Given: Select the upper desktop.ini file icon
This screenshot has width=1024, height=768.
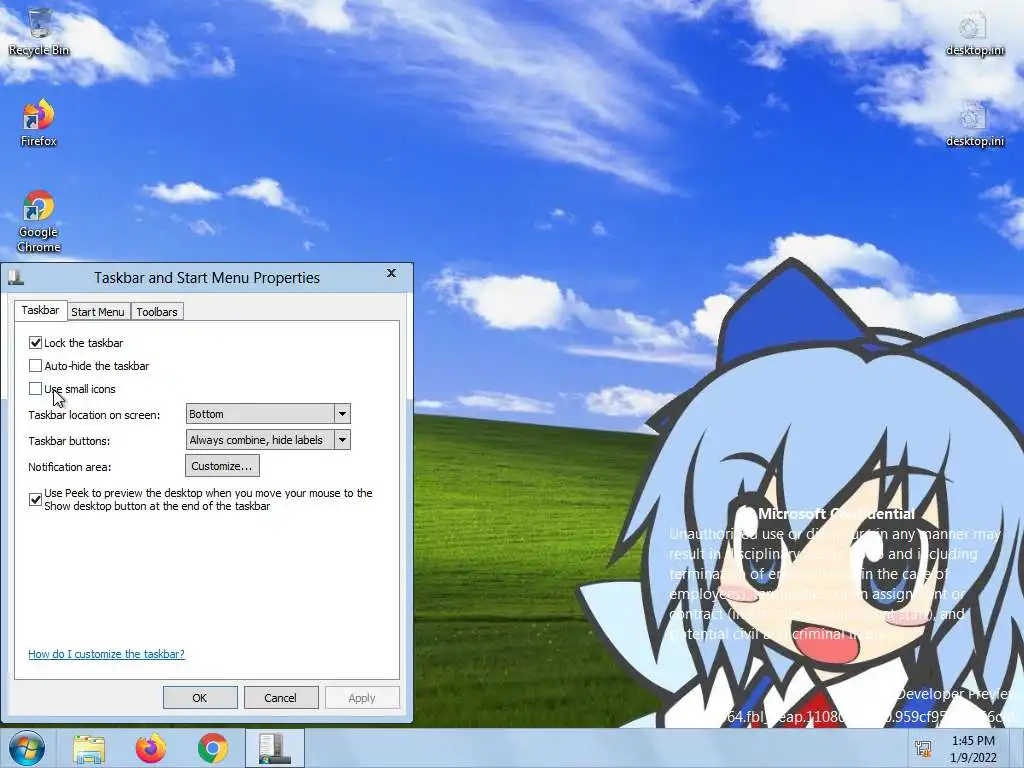Looking at the screenshot, I should coord(974,34).
